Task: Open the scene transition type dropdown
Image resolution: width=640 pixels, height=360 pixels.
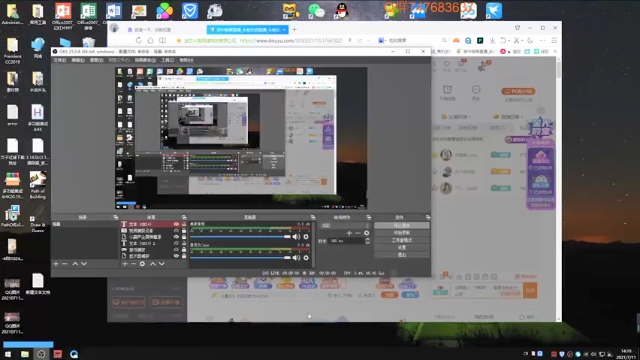Action: tap(345, 225)
